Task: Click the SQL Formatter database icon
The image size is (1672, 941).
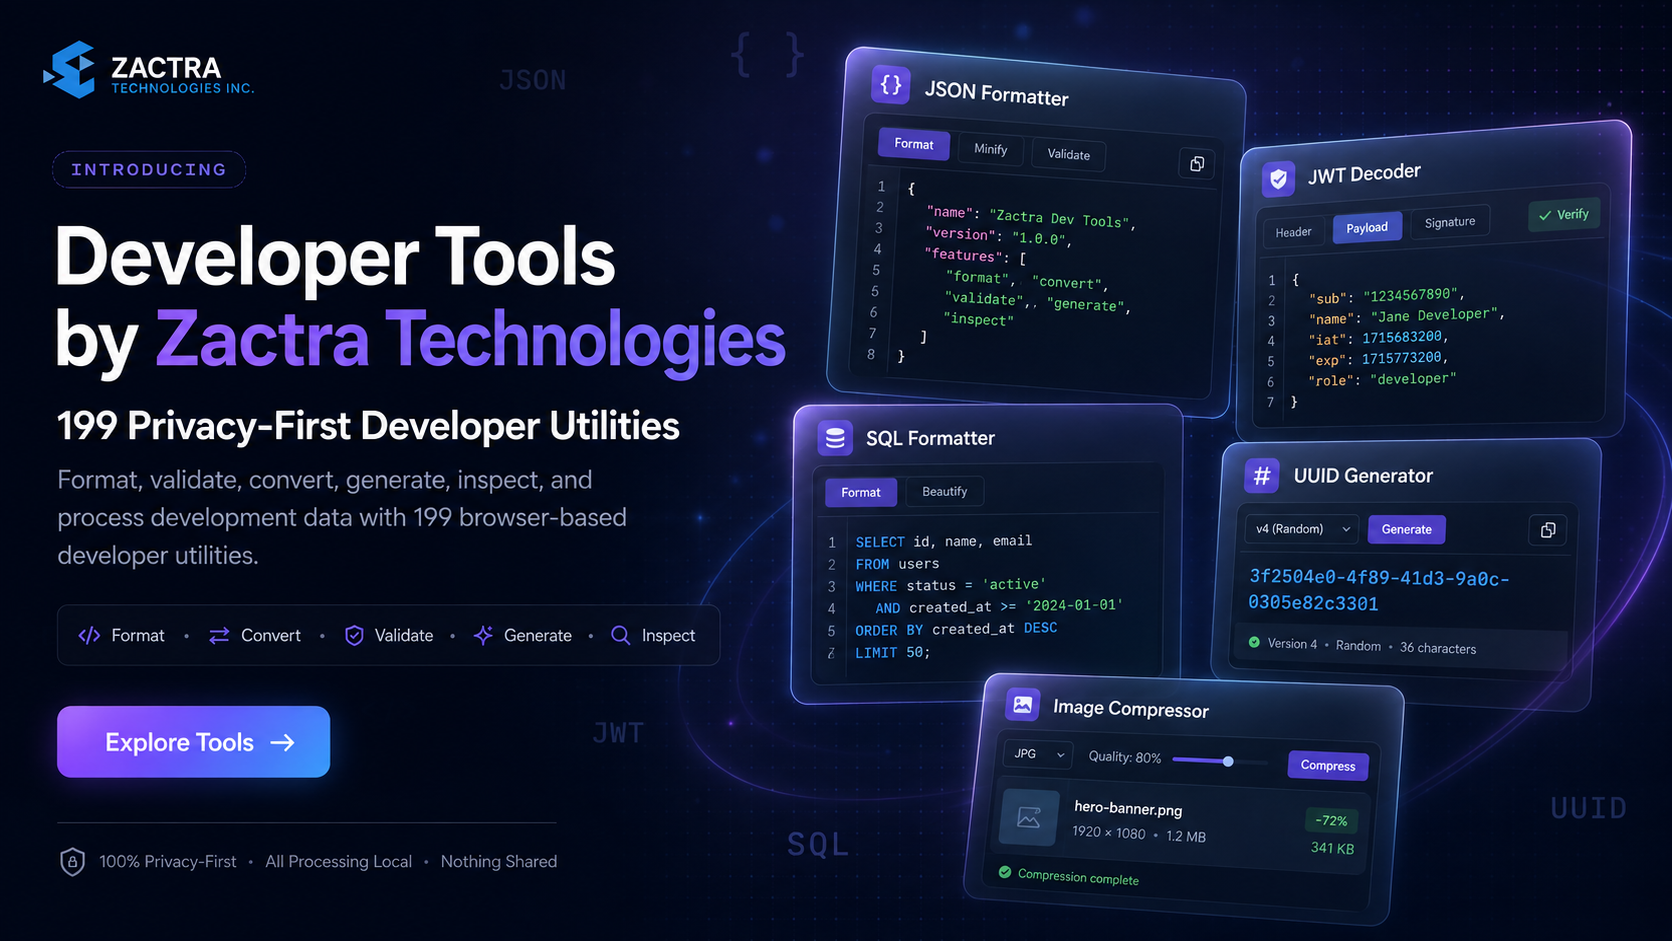Action: [x=835, y=438]
